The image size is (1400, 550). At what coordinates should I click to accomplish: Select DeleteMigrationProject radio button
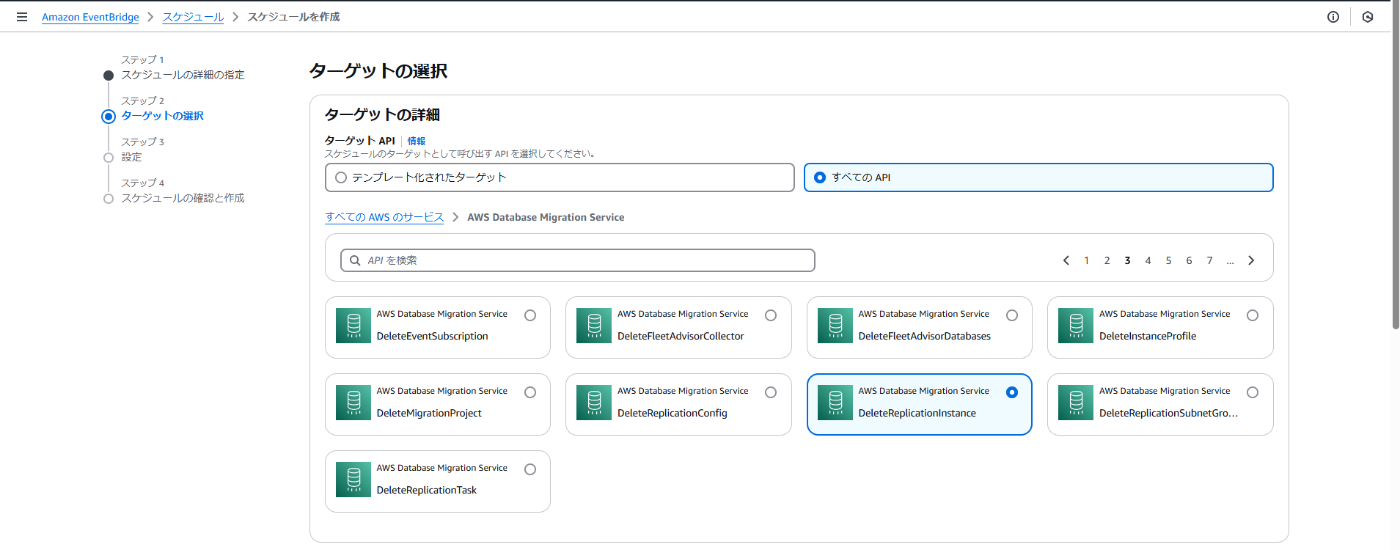pyautogui.click(x=530, y=392)
